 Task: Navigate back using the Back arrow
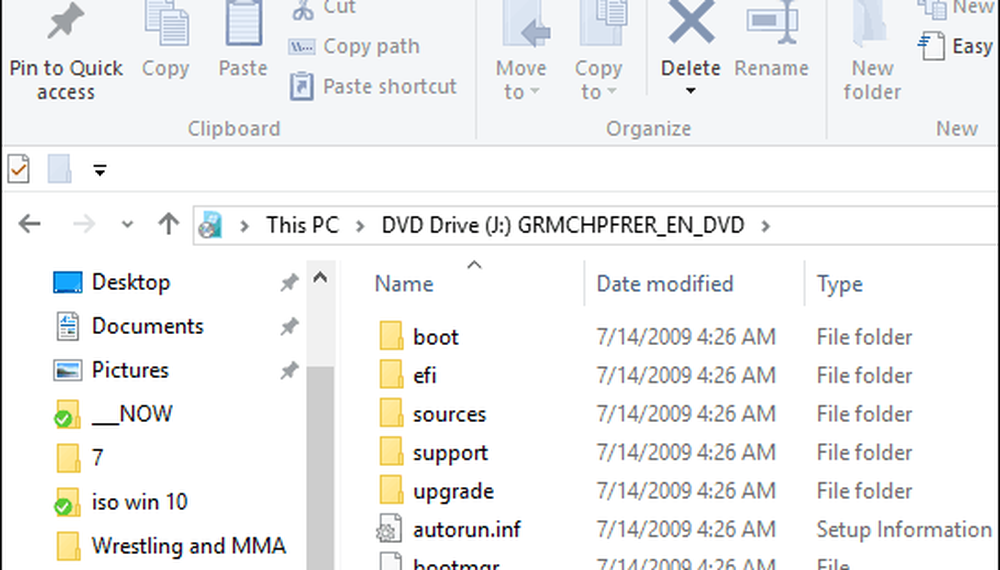pyautogui.click(x=30, y=225)
